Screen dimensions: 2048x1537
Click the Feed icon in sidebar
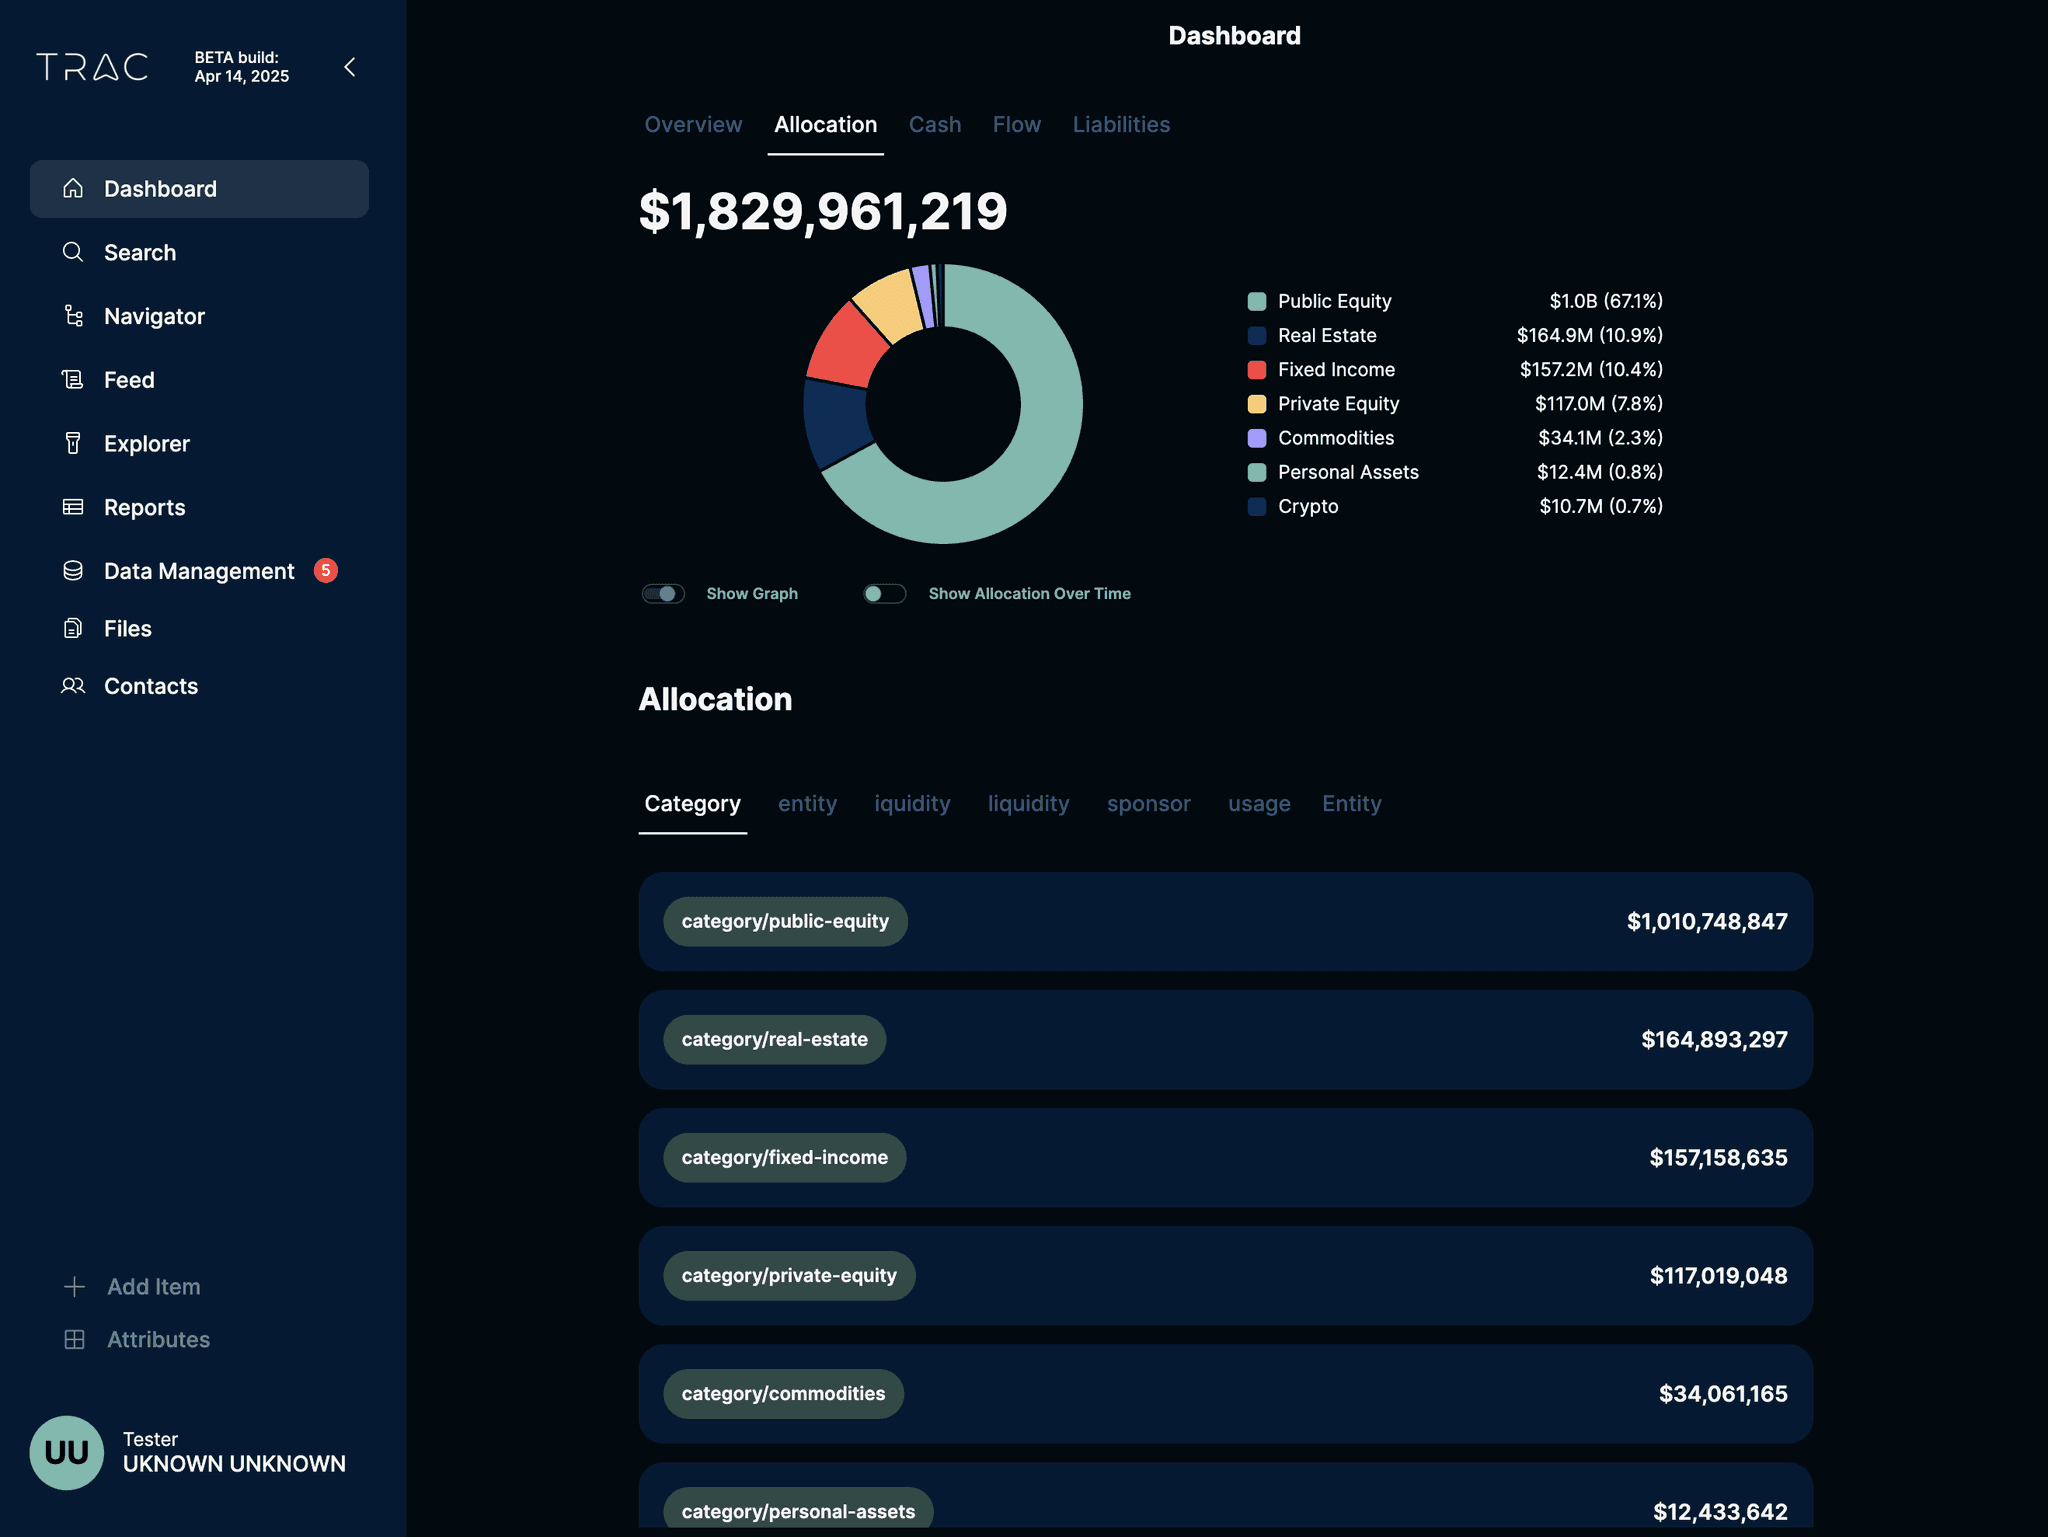pyautogui.click(x=73, y=380)
